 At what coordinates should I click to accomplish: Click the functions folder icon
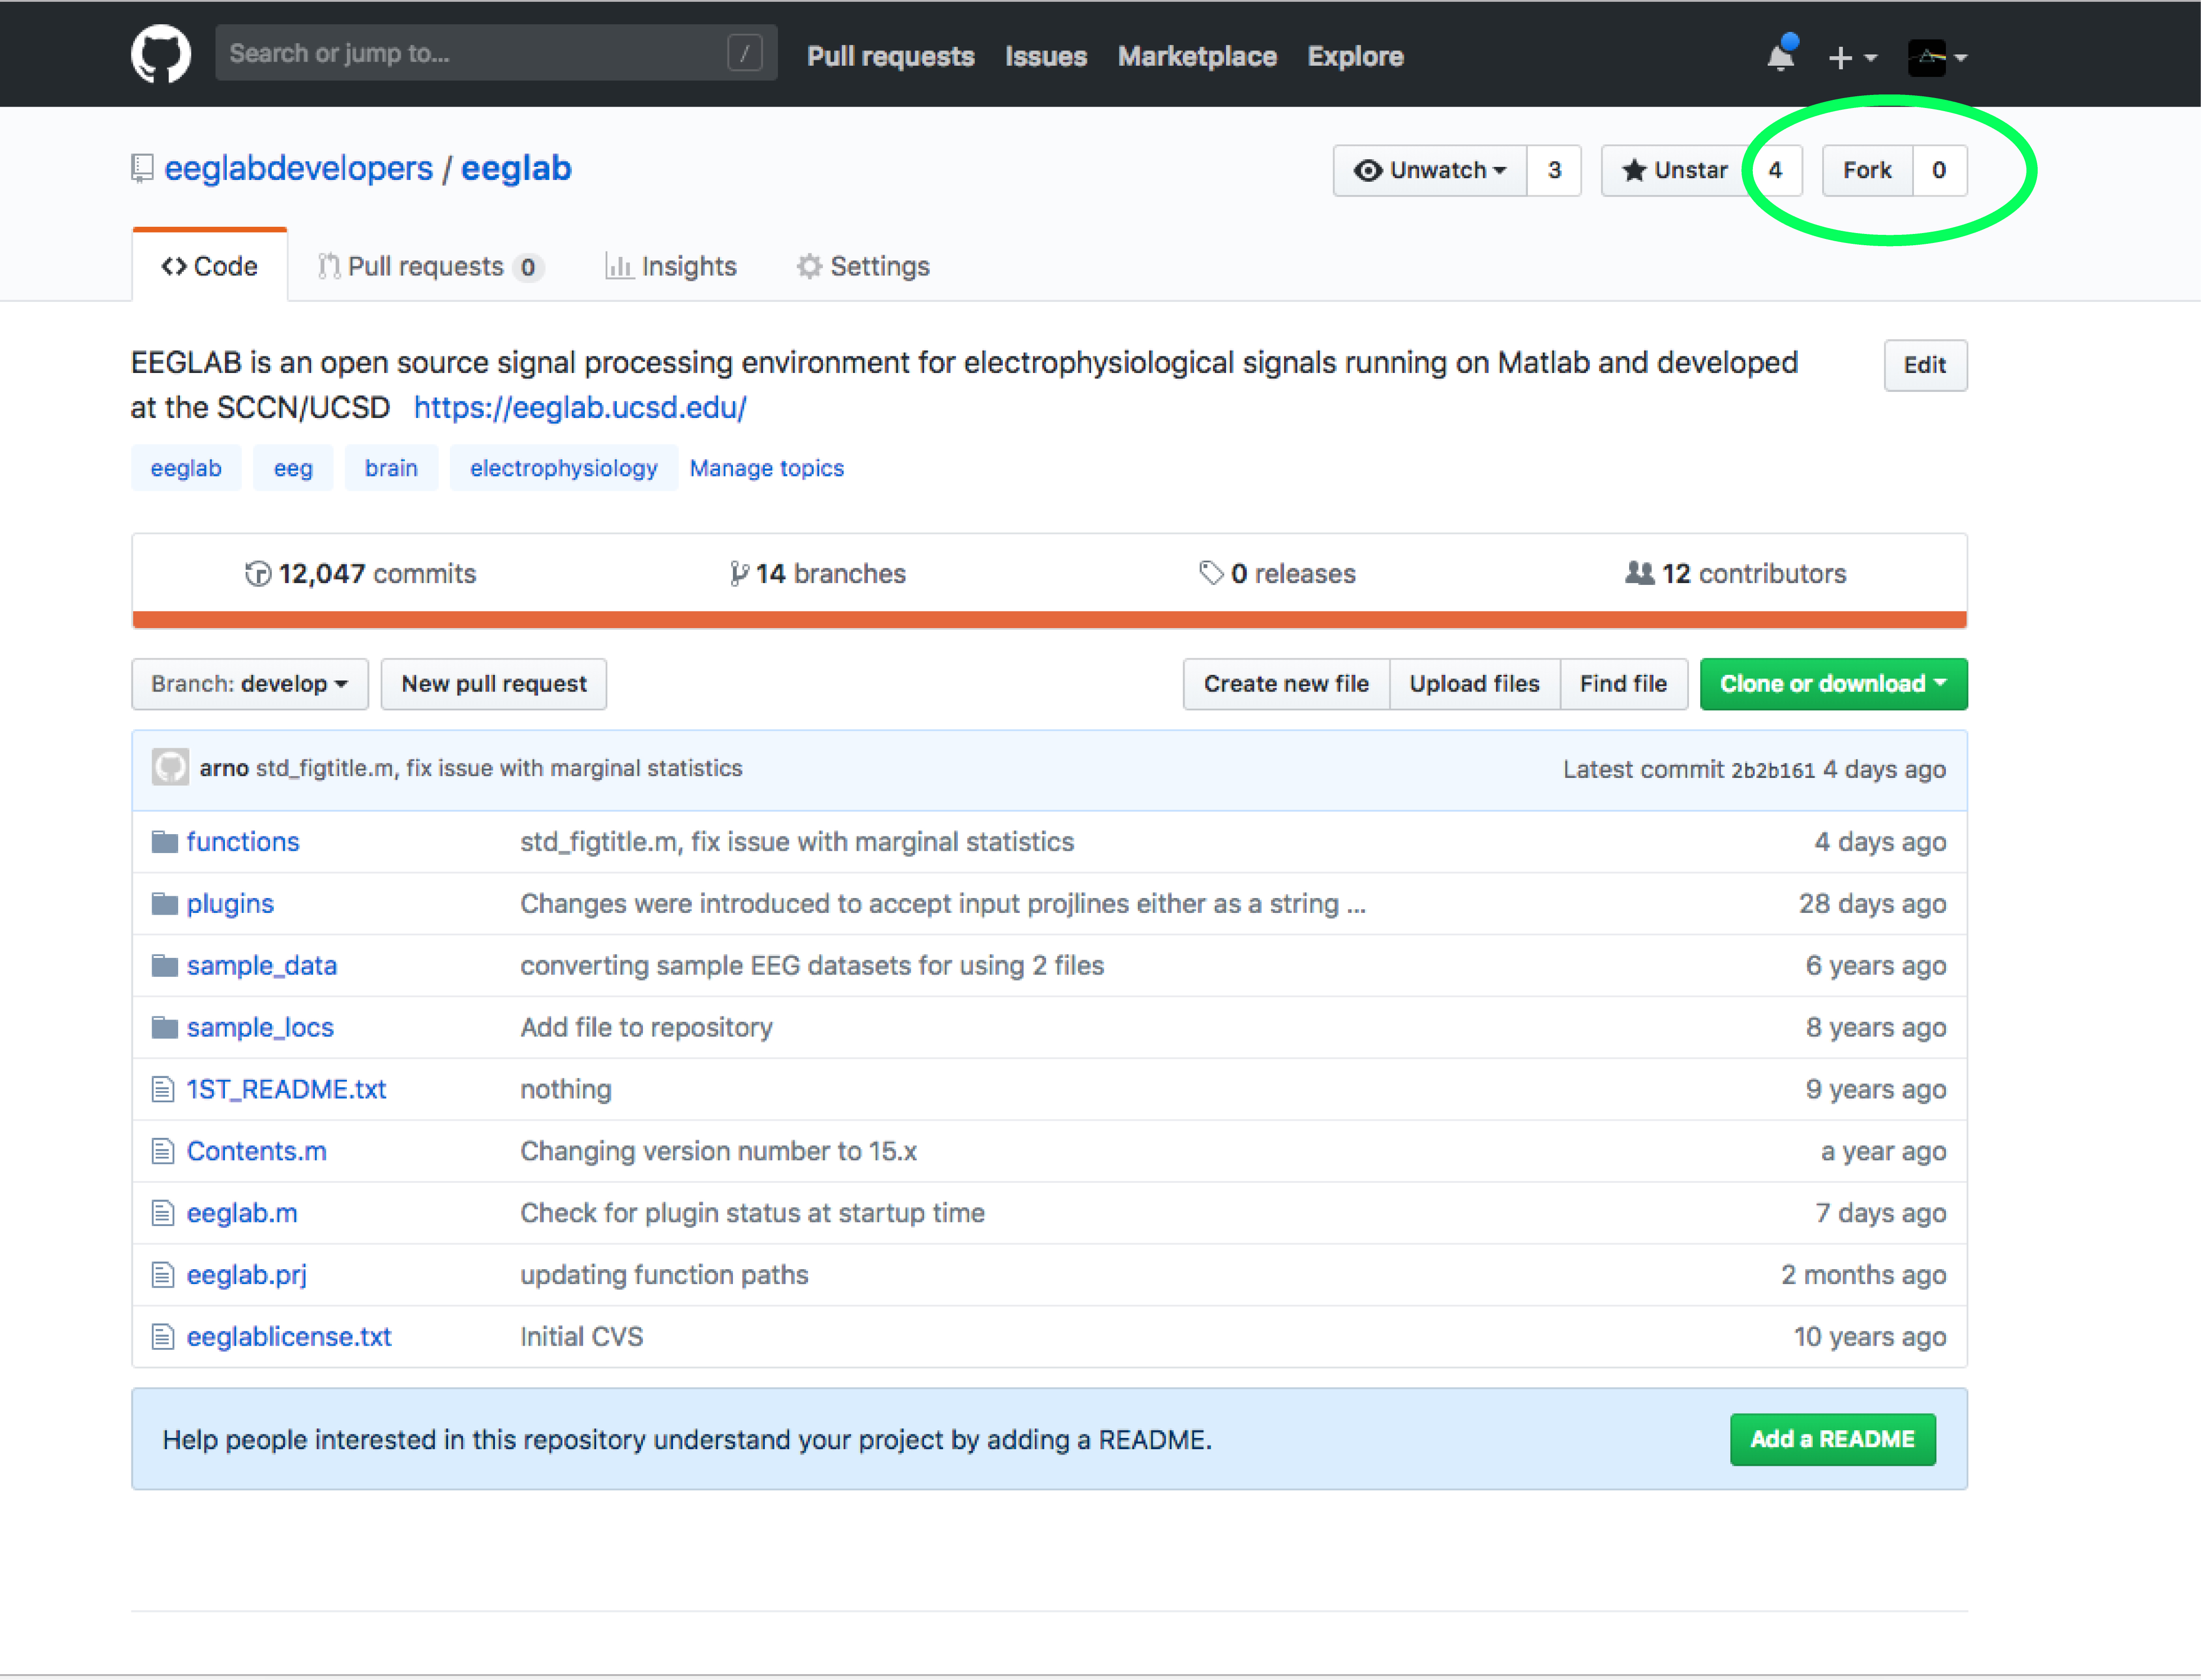164,842
